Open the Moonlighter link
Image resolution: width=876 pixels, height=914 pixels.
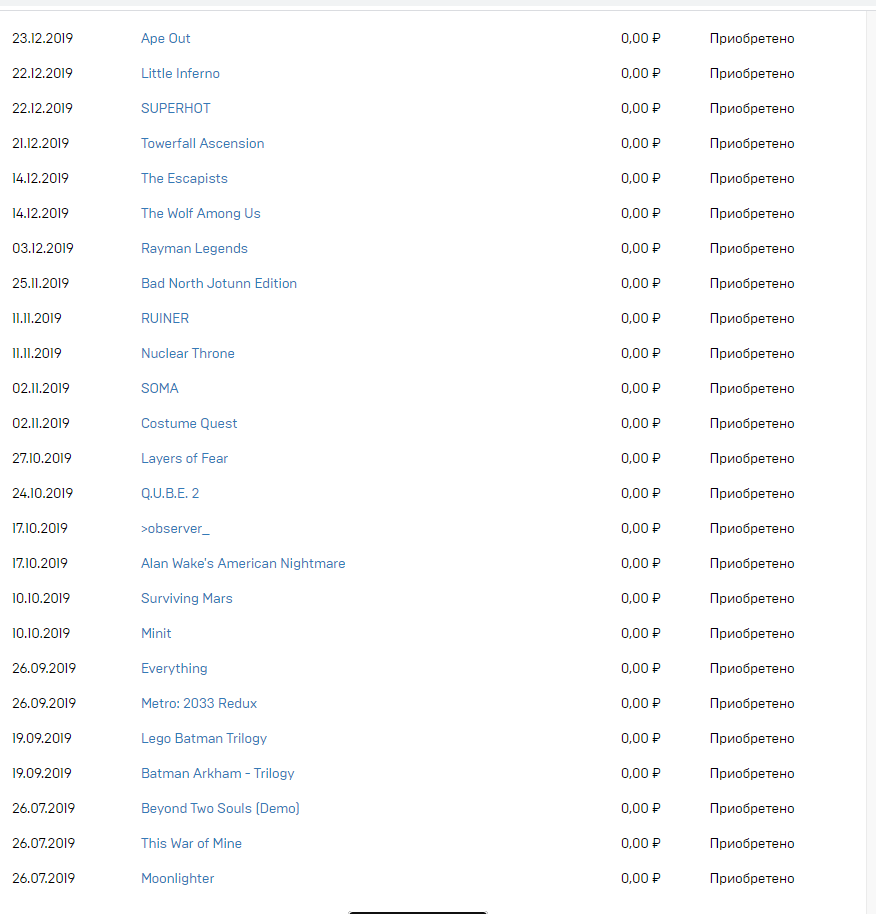tap(177, 878)
